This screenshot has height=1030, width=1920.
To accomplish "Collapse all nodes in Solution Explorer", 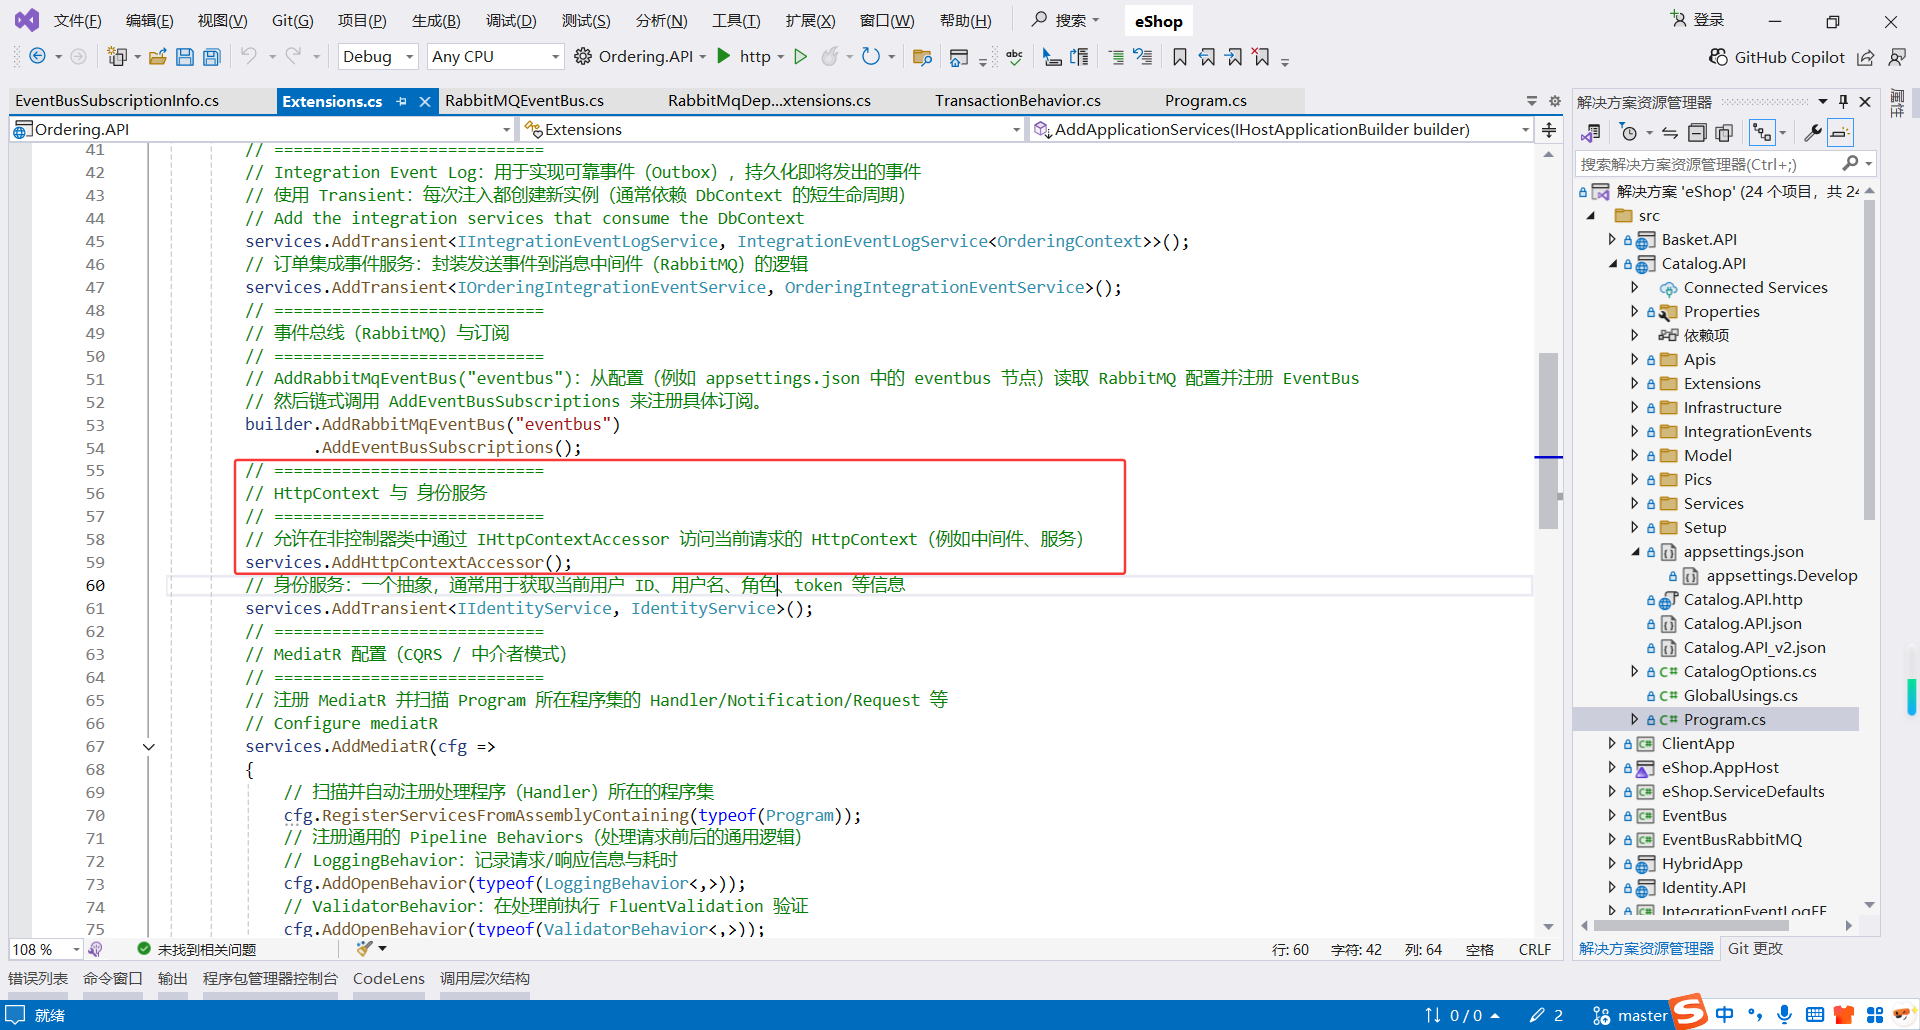I will 1697,132.
